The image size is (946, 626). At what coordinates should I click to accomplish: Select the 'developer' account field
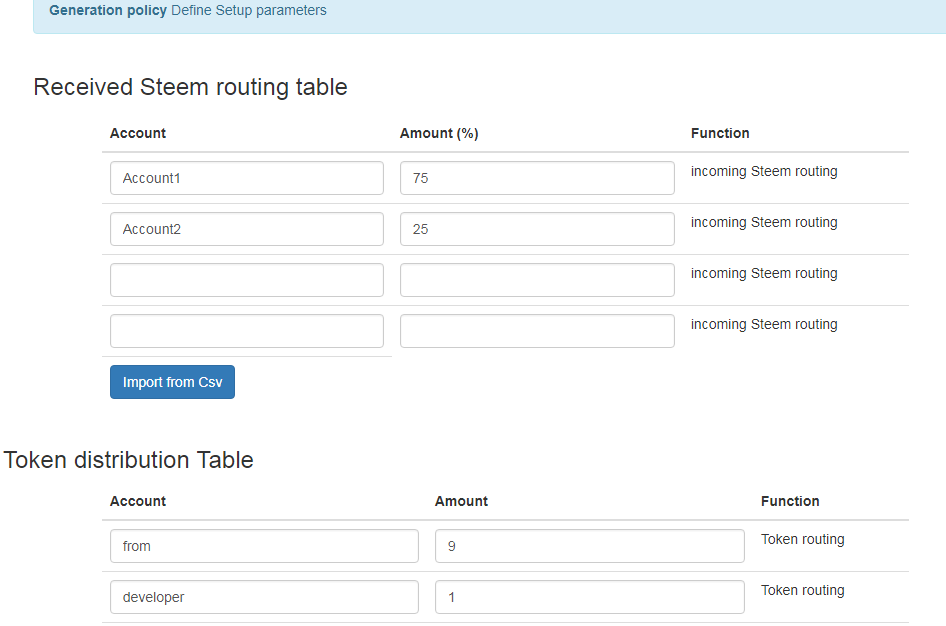pos(264,597)
